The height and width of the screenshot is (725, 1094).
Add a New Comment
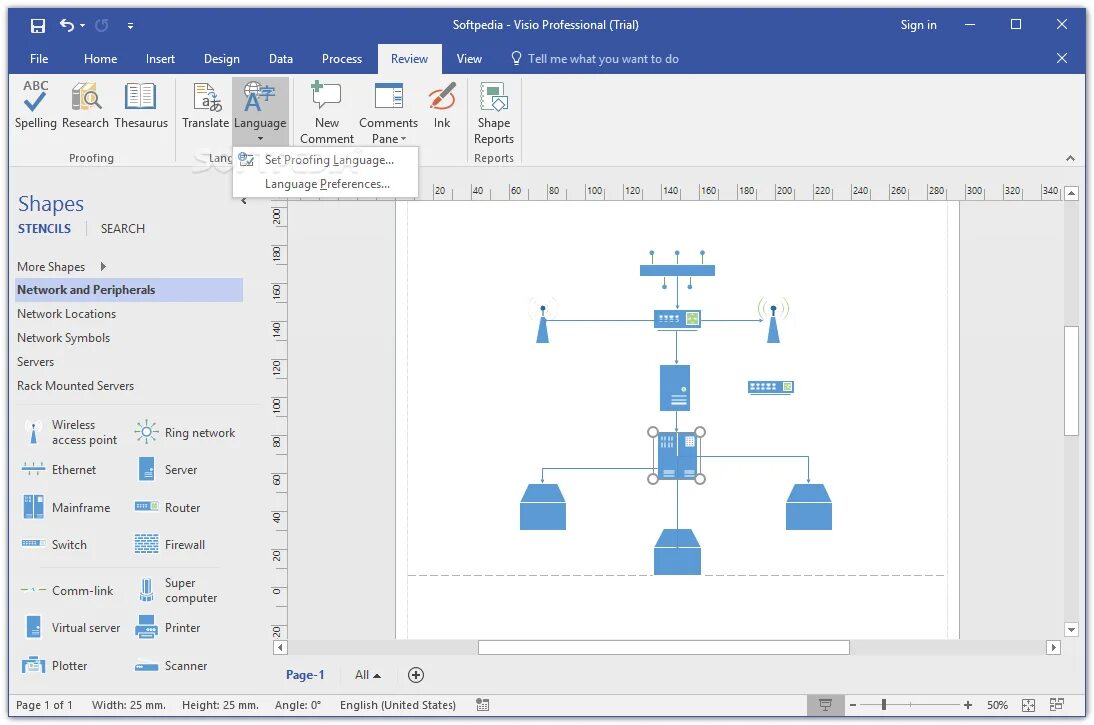(x=327, y=112)
